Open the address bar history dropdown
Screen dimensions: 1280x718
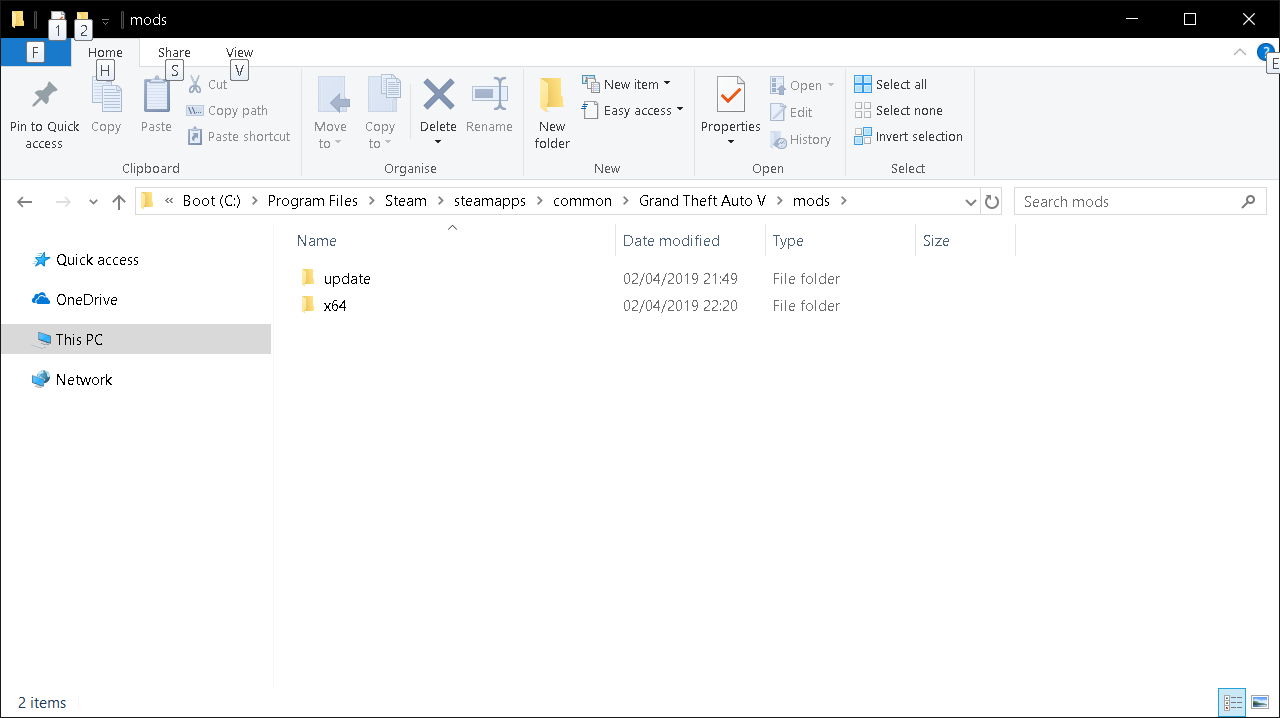coord(970,202)
